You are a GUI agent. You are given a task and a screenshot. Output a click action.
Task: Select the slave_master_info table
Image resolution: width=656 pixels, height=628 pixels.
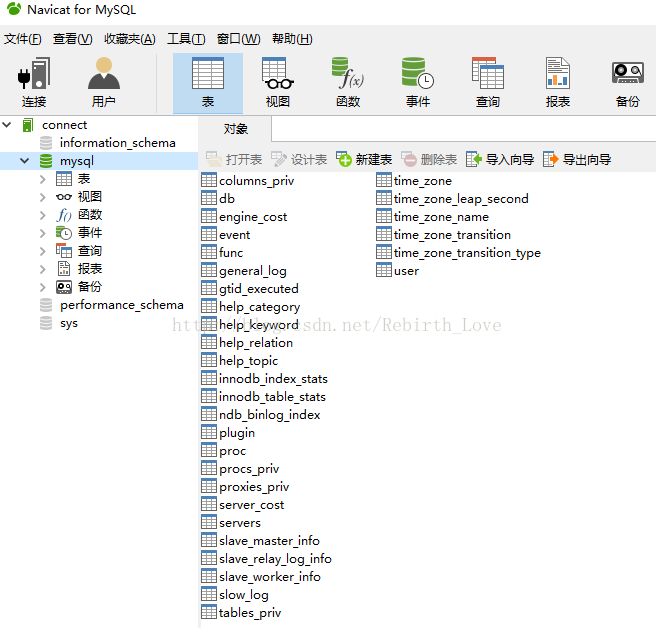[x=261, y=541]
